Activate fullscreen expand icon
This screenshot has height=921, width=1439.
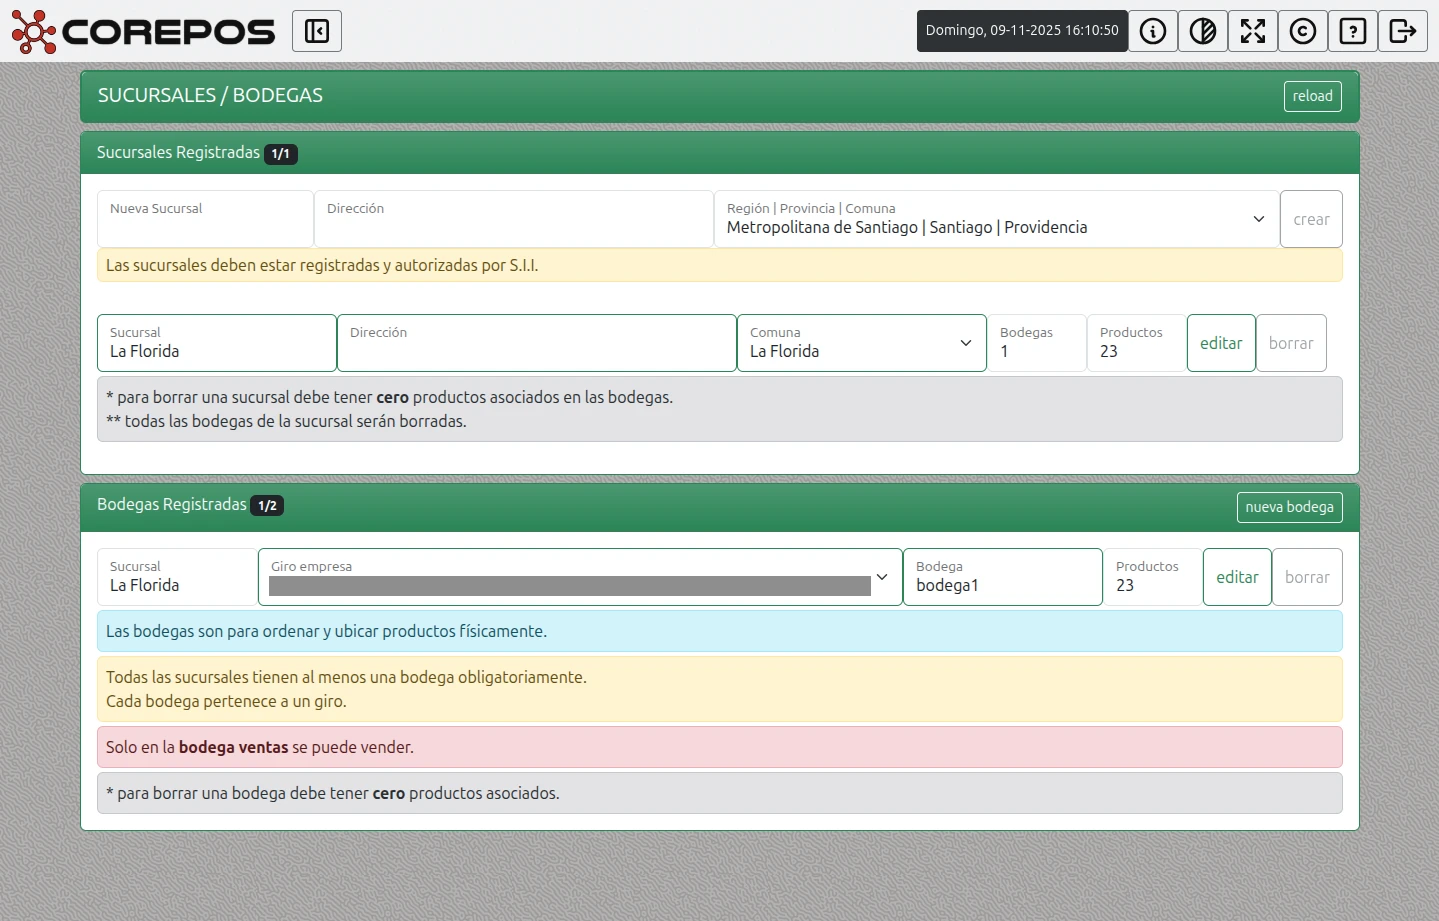[1253, 31]
